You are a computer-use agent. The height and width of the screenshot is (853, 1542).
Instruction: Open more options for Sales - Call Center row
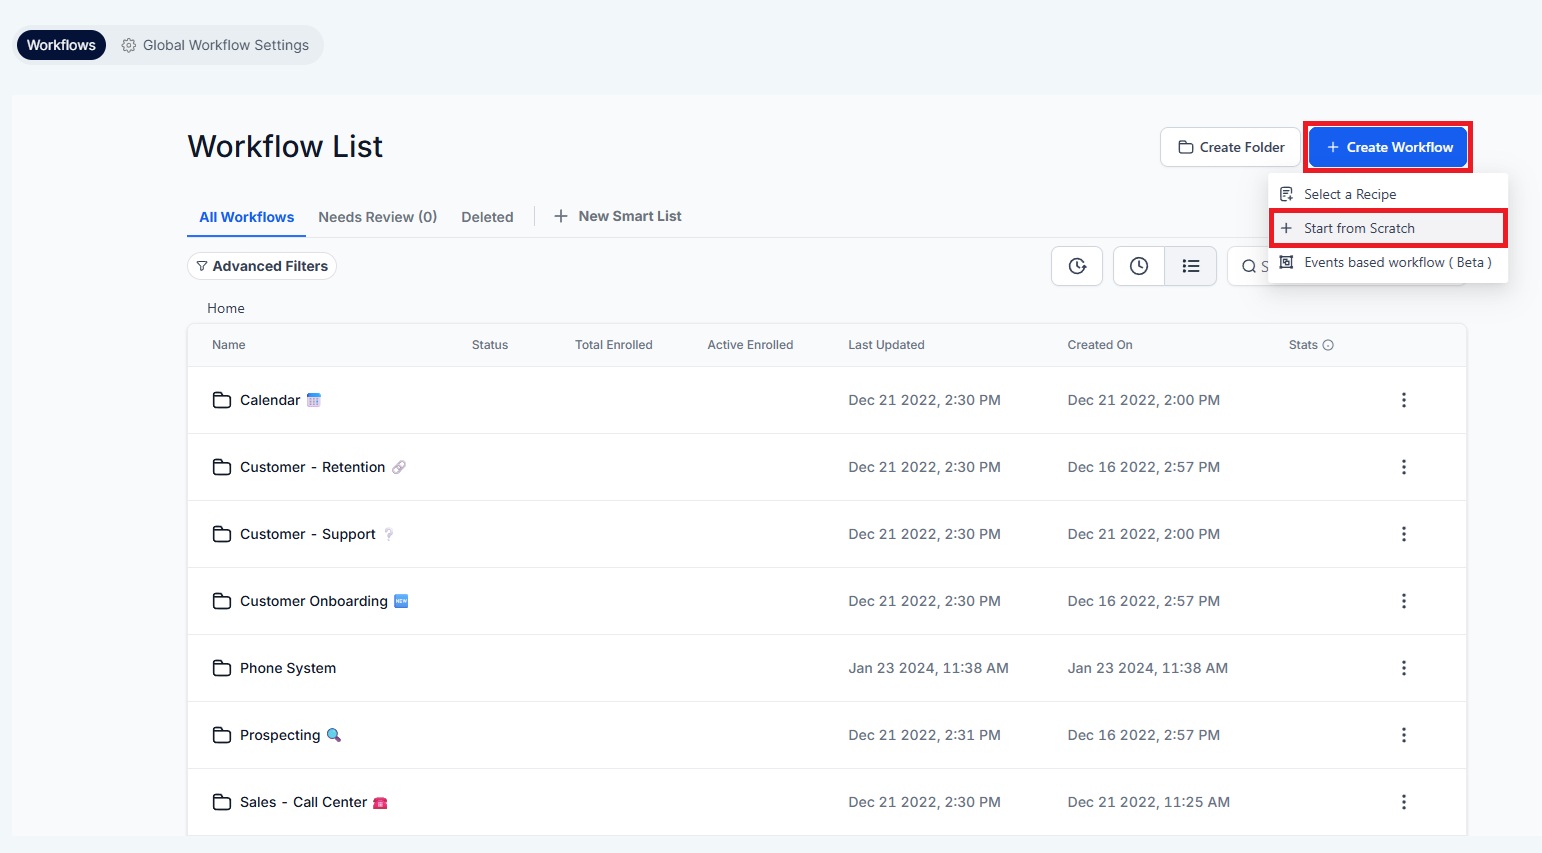1404,802
